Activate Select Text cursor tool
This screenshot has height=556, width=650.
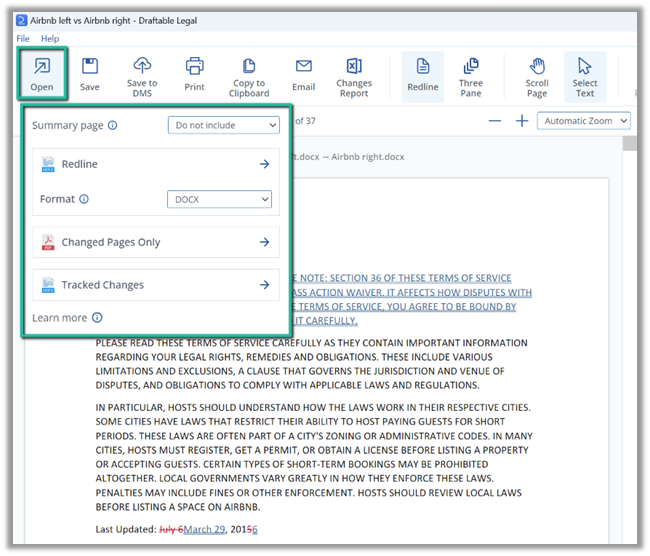coord(585,77)
